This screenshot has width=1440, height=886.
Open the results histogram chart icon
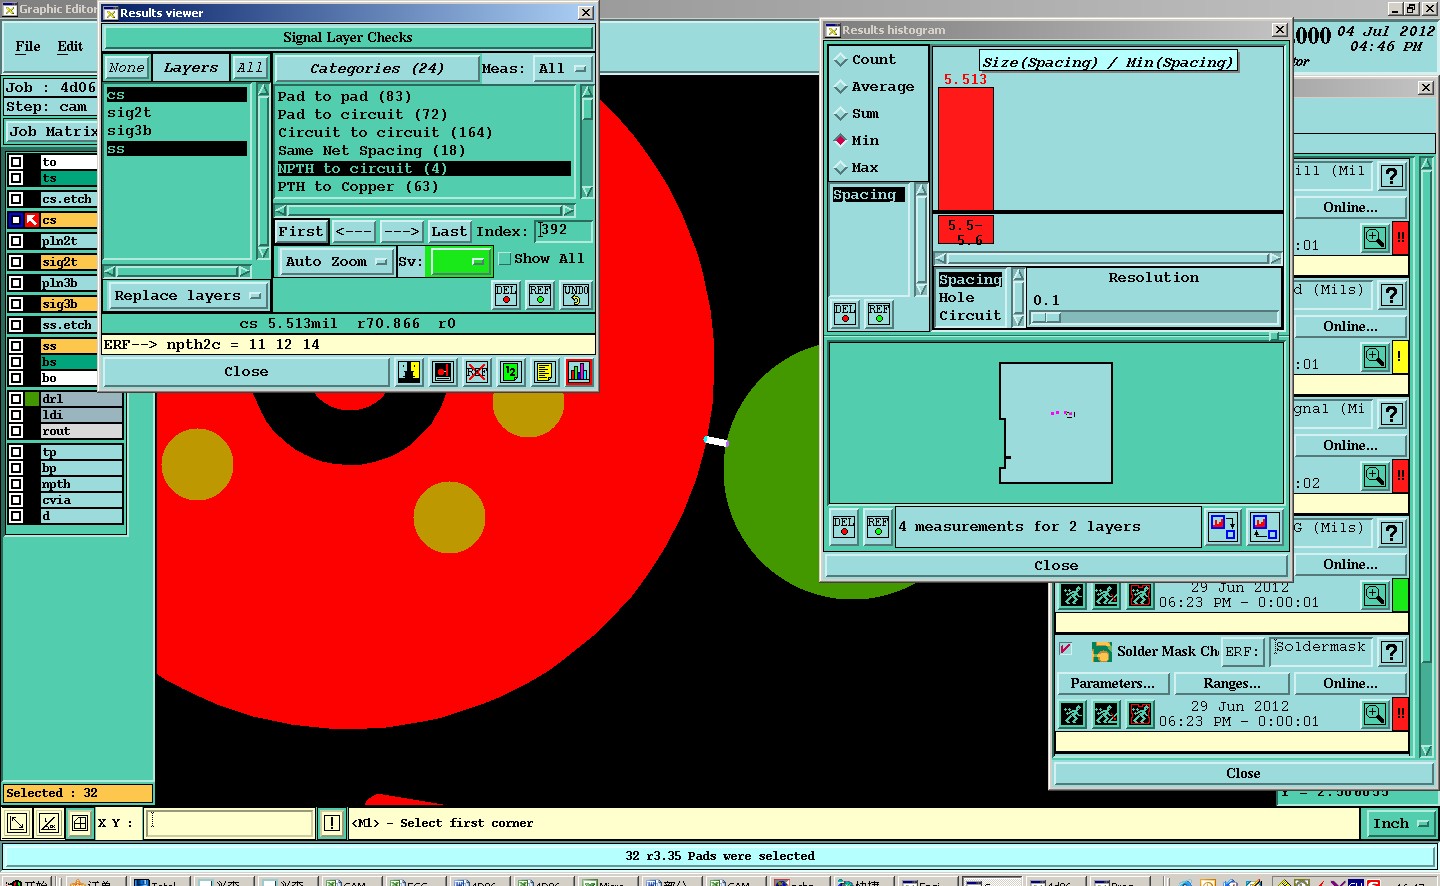578,372
